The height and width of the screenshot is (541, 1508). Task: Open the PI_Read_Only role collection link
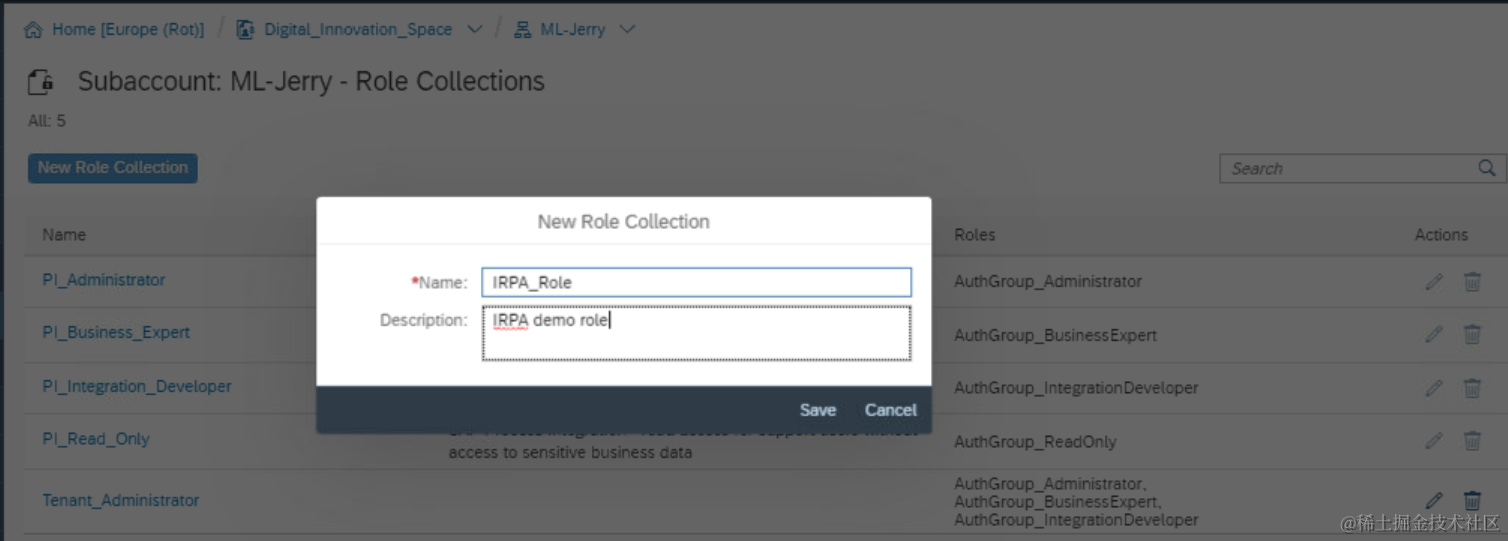[x=96, y=439]
